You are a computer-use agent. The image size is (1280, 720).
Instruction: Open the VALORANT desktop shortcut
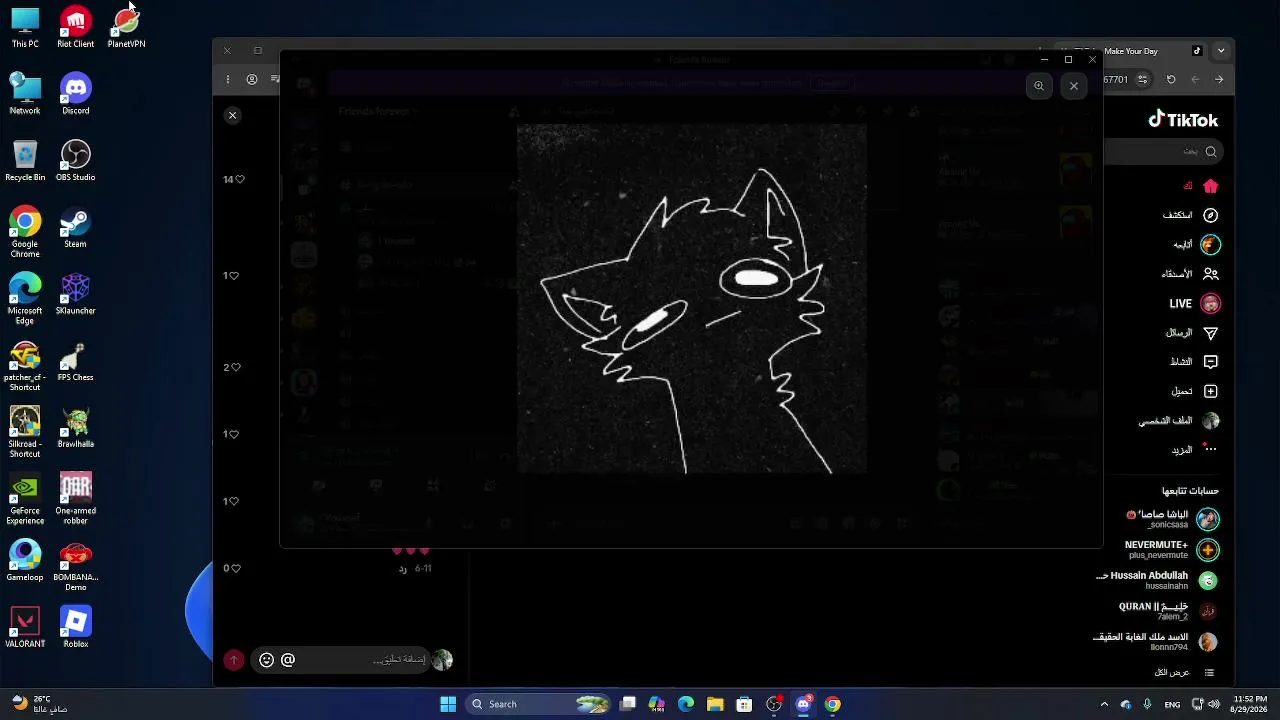(25, 628)
